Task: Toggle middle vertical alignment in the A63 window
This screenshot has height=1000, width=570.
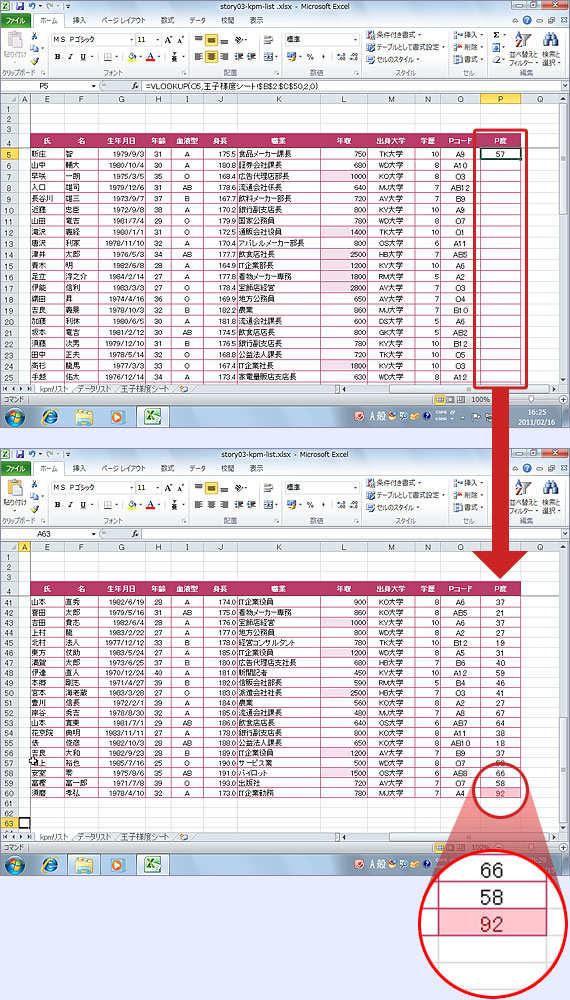Action: (x=212, y=488)
